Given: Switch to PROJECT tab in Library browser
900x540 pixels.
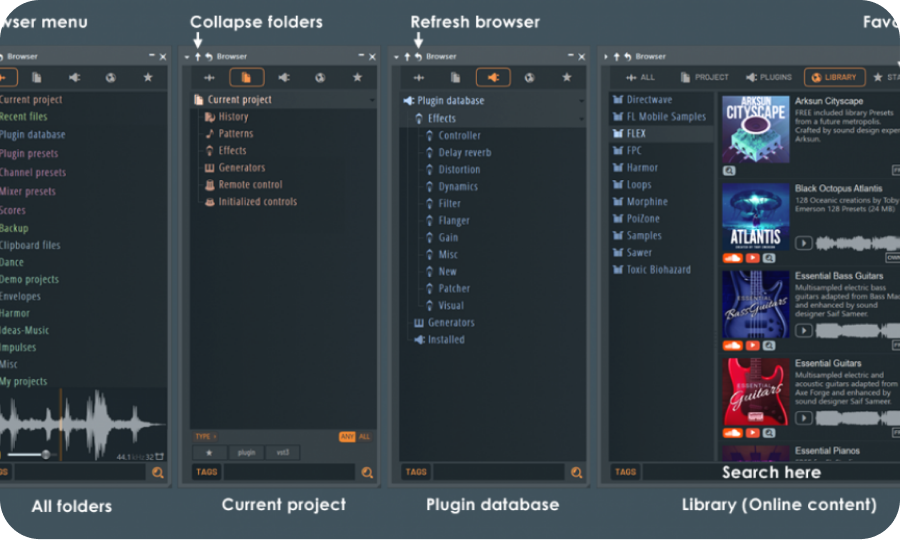Looking at the screenshot, I should 704,77.
